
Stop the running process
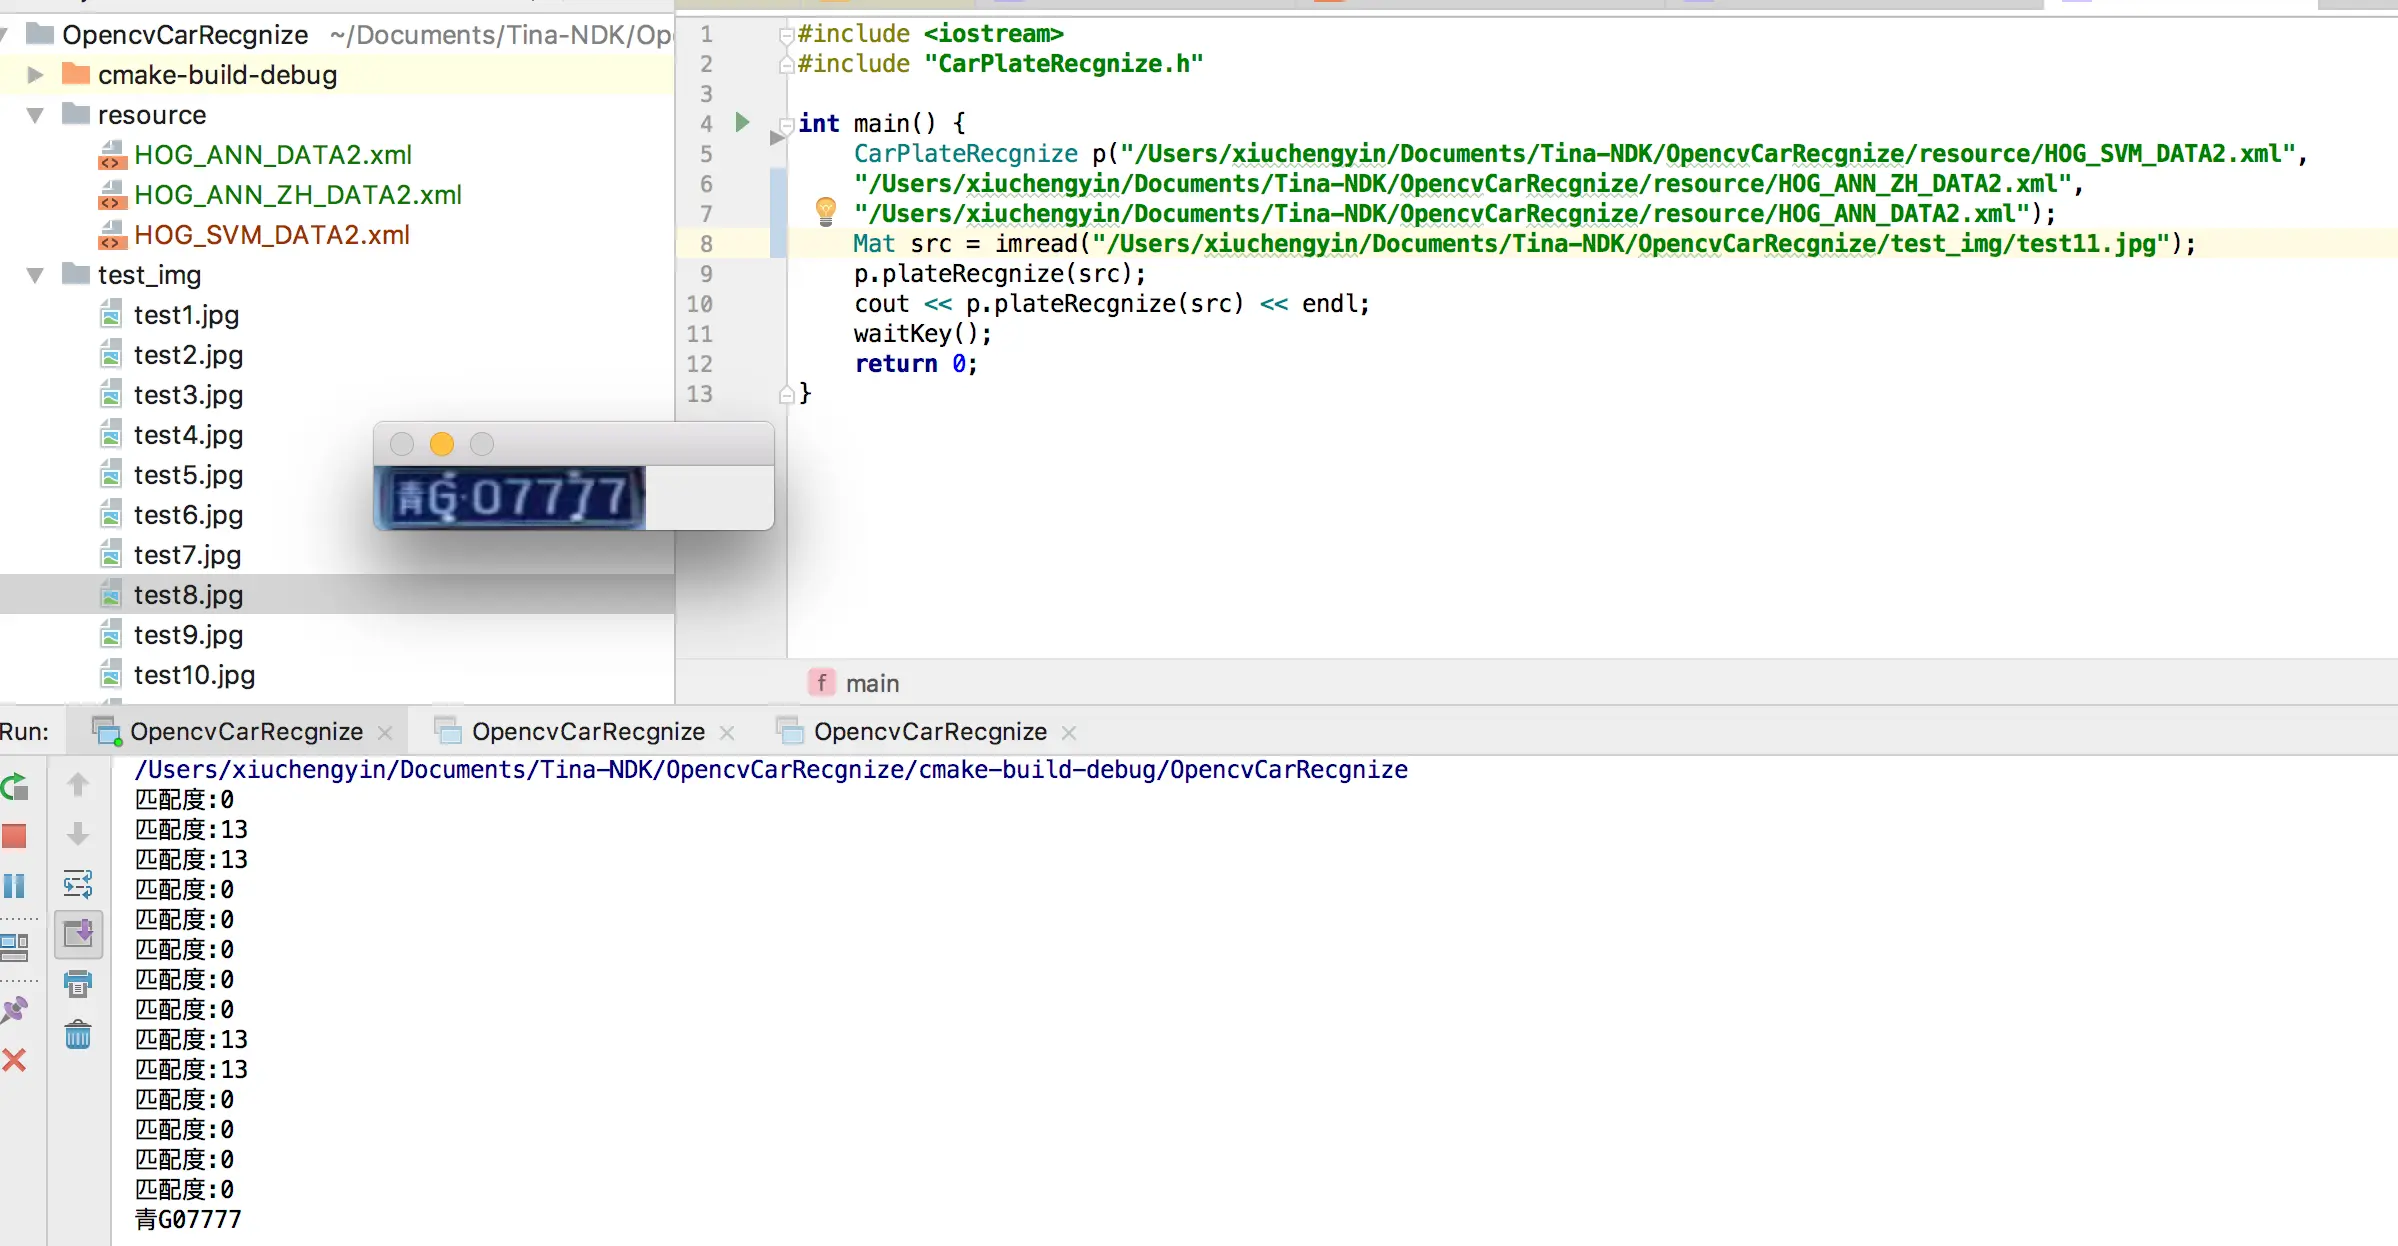tap(15, 836)
